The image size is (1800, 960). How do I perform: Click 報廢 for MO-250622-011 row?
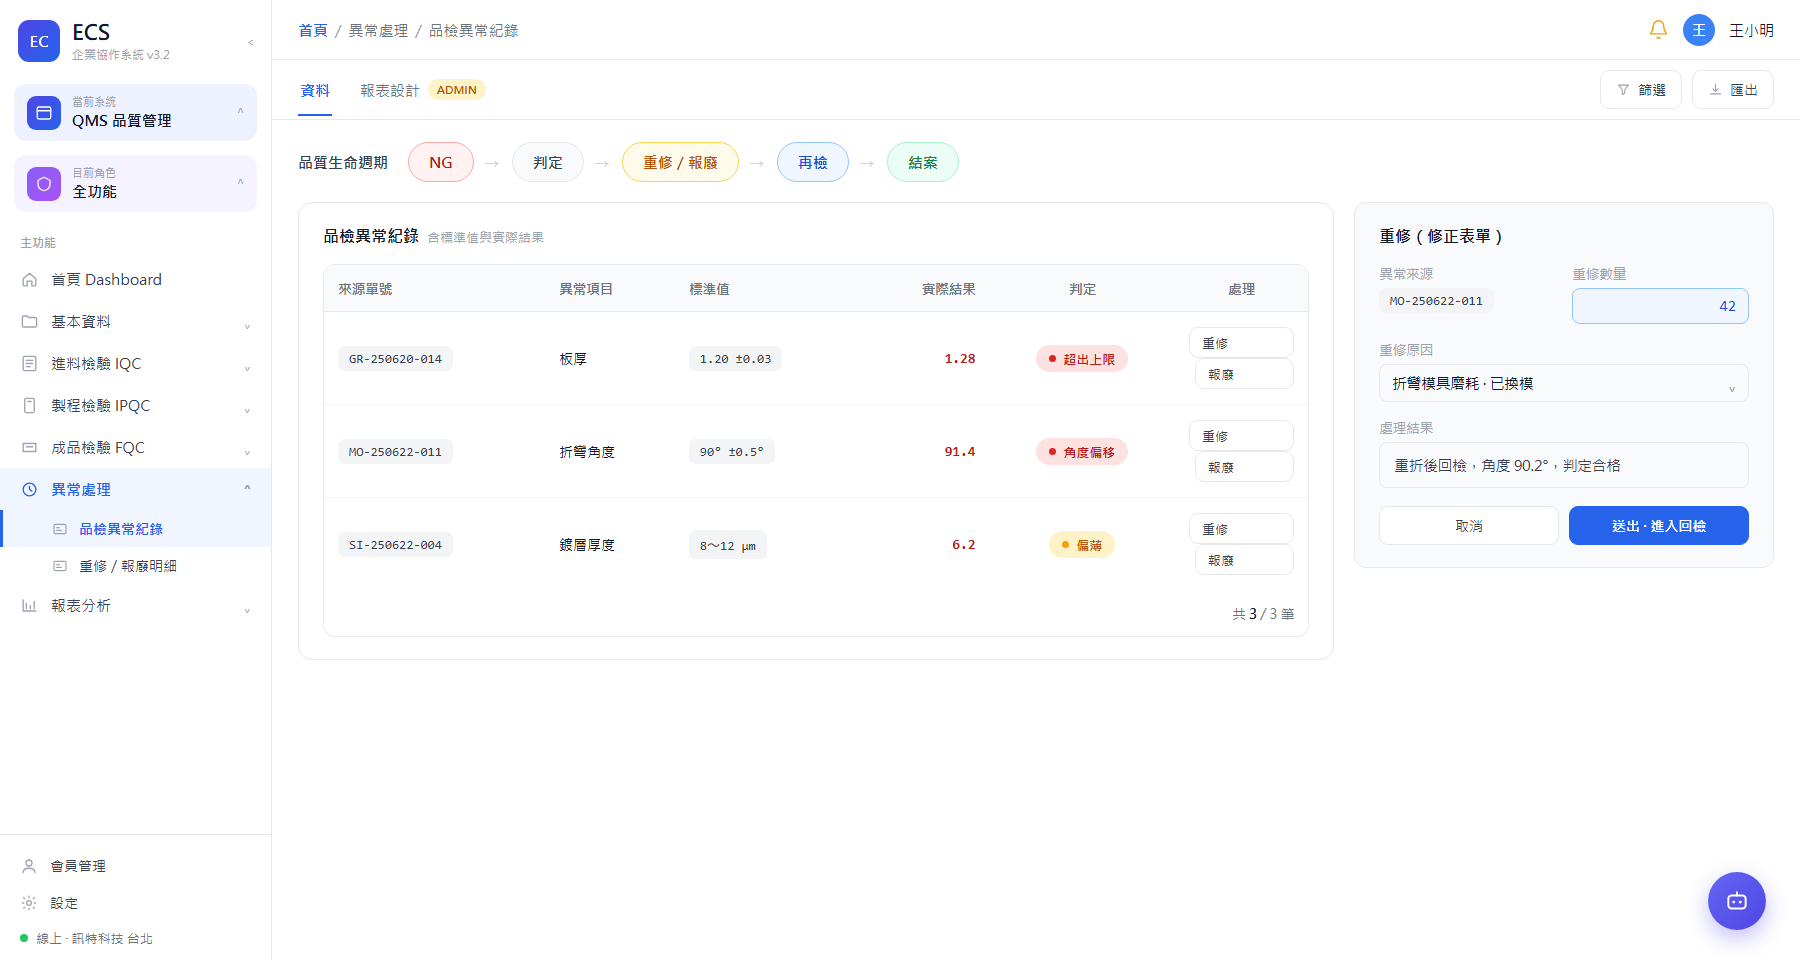(1244, 467)
